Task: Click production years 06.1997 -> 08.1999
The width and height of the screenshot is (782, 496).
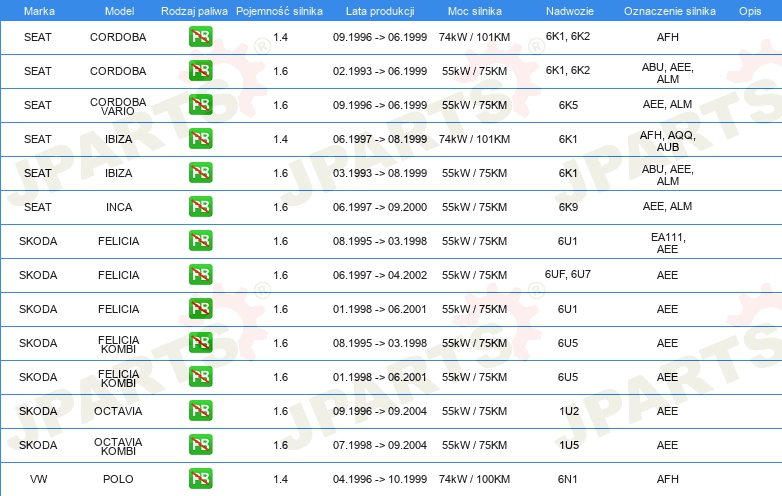Action: [380, 139]
